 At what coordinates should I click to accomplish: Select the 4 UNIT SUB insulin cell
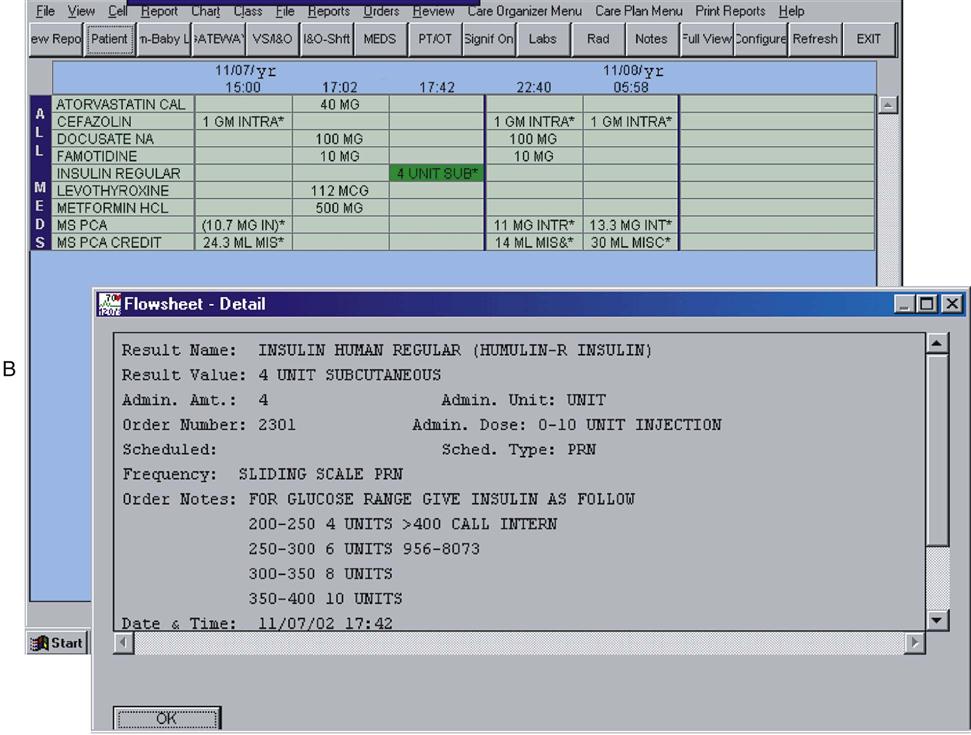pos(436,173)
